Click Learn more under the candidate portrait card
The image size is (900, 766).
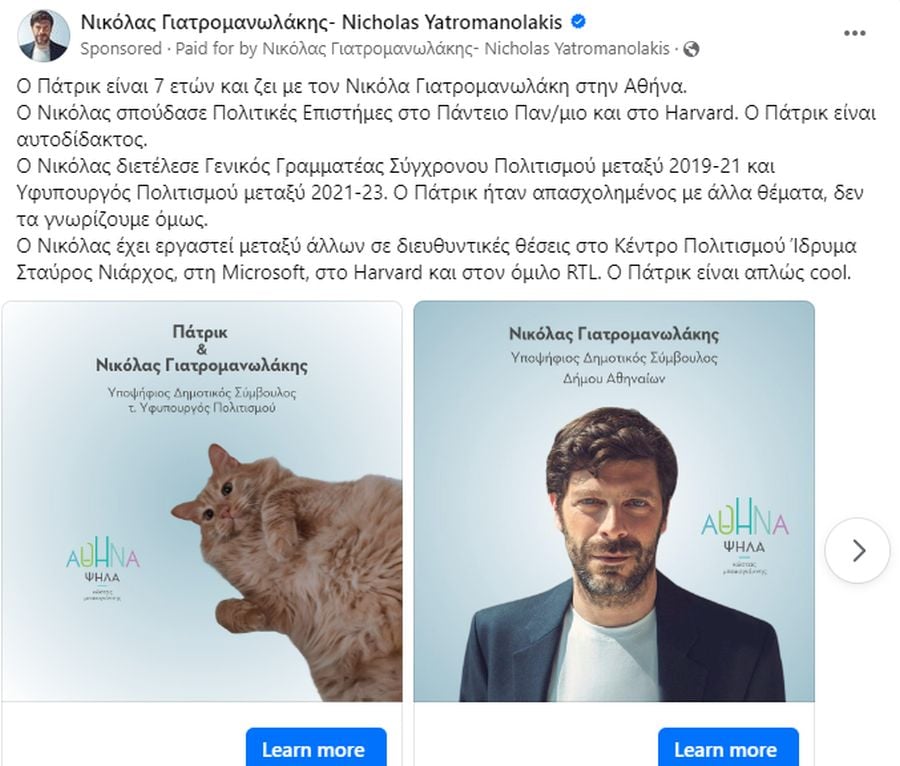728,748
